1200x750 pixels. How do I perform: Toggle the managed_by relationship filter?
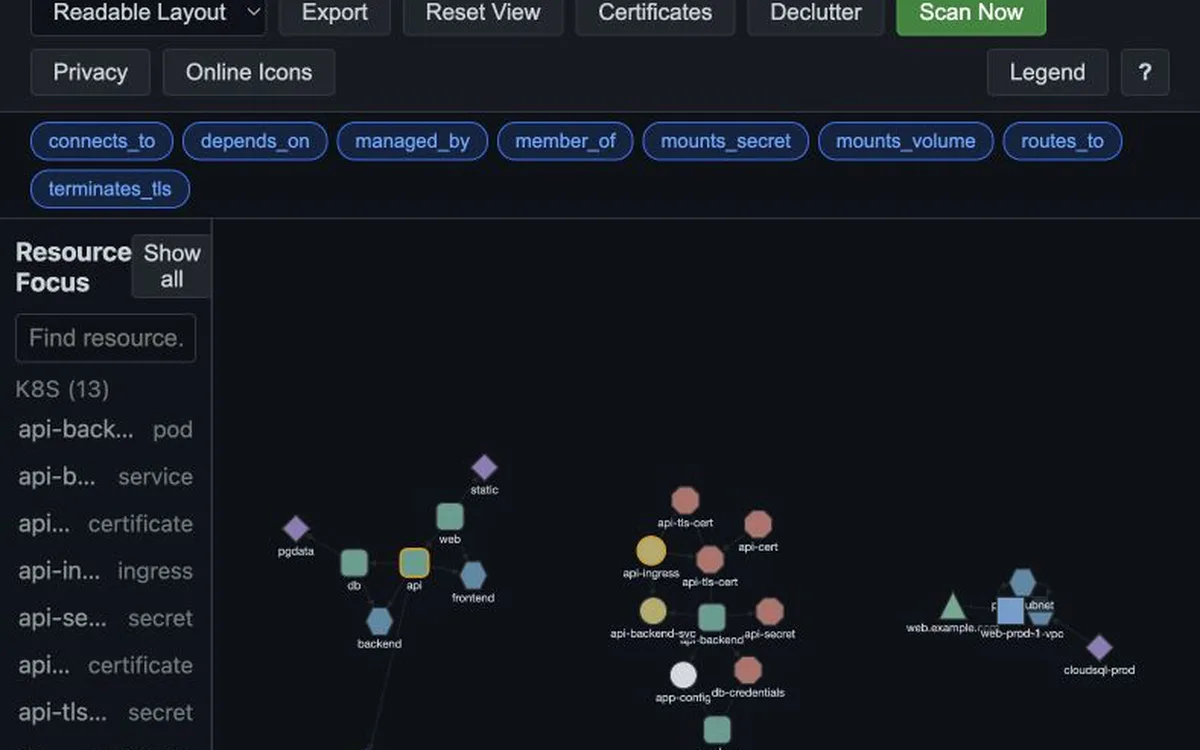(412, 141)
